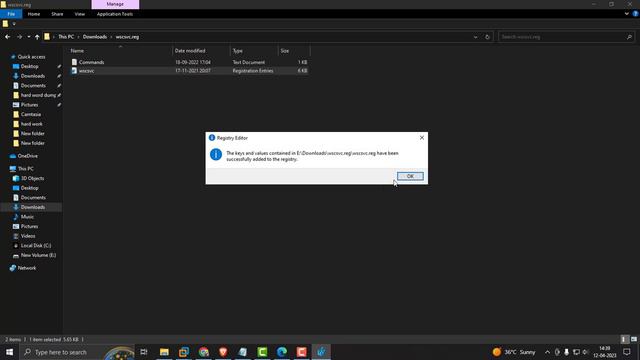The image size is (640, 360).
Task: Open the Camtasia folder in sidebar
Action: point(31,114)
